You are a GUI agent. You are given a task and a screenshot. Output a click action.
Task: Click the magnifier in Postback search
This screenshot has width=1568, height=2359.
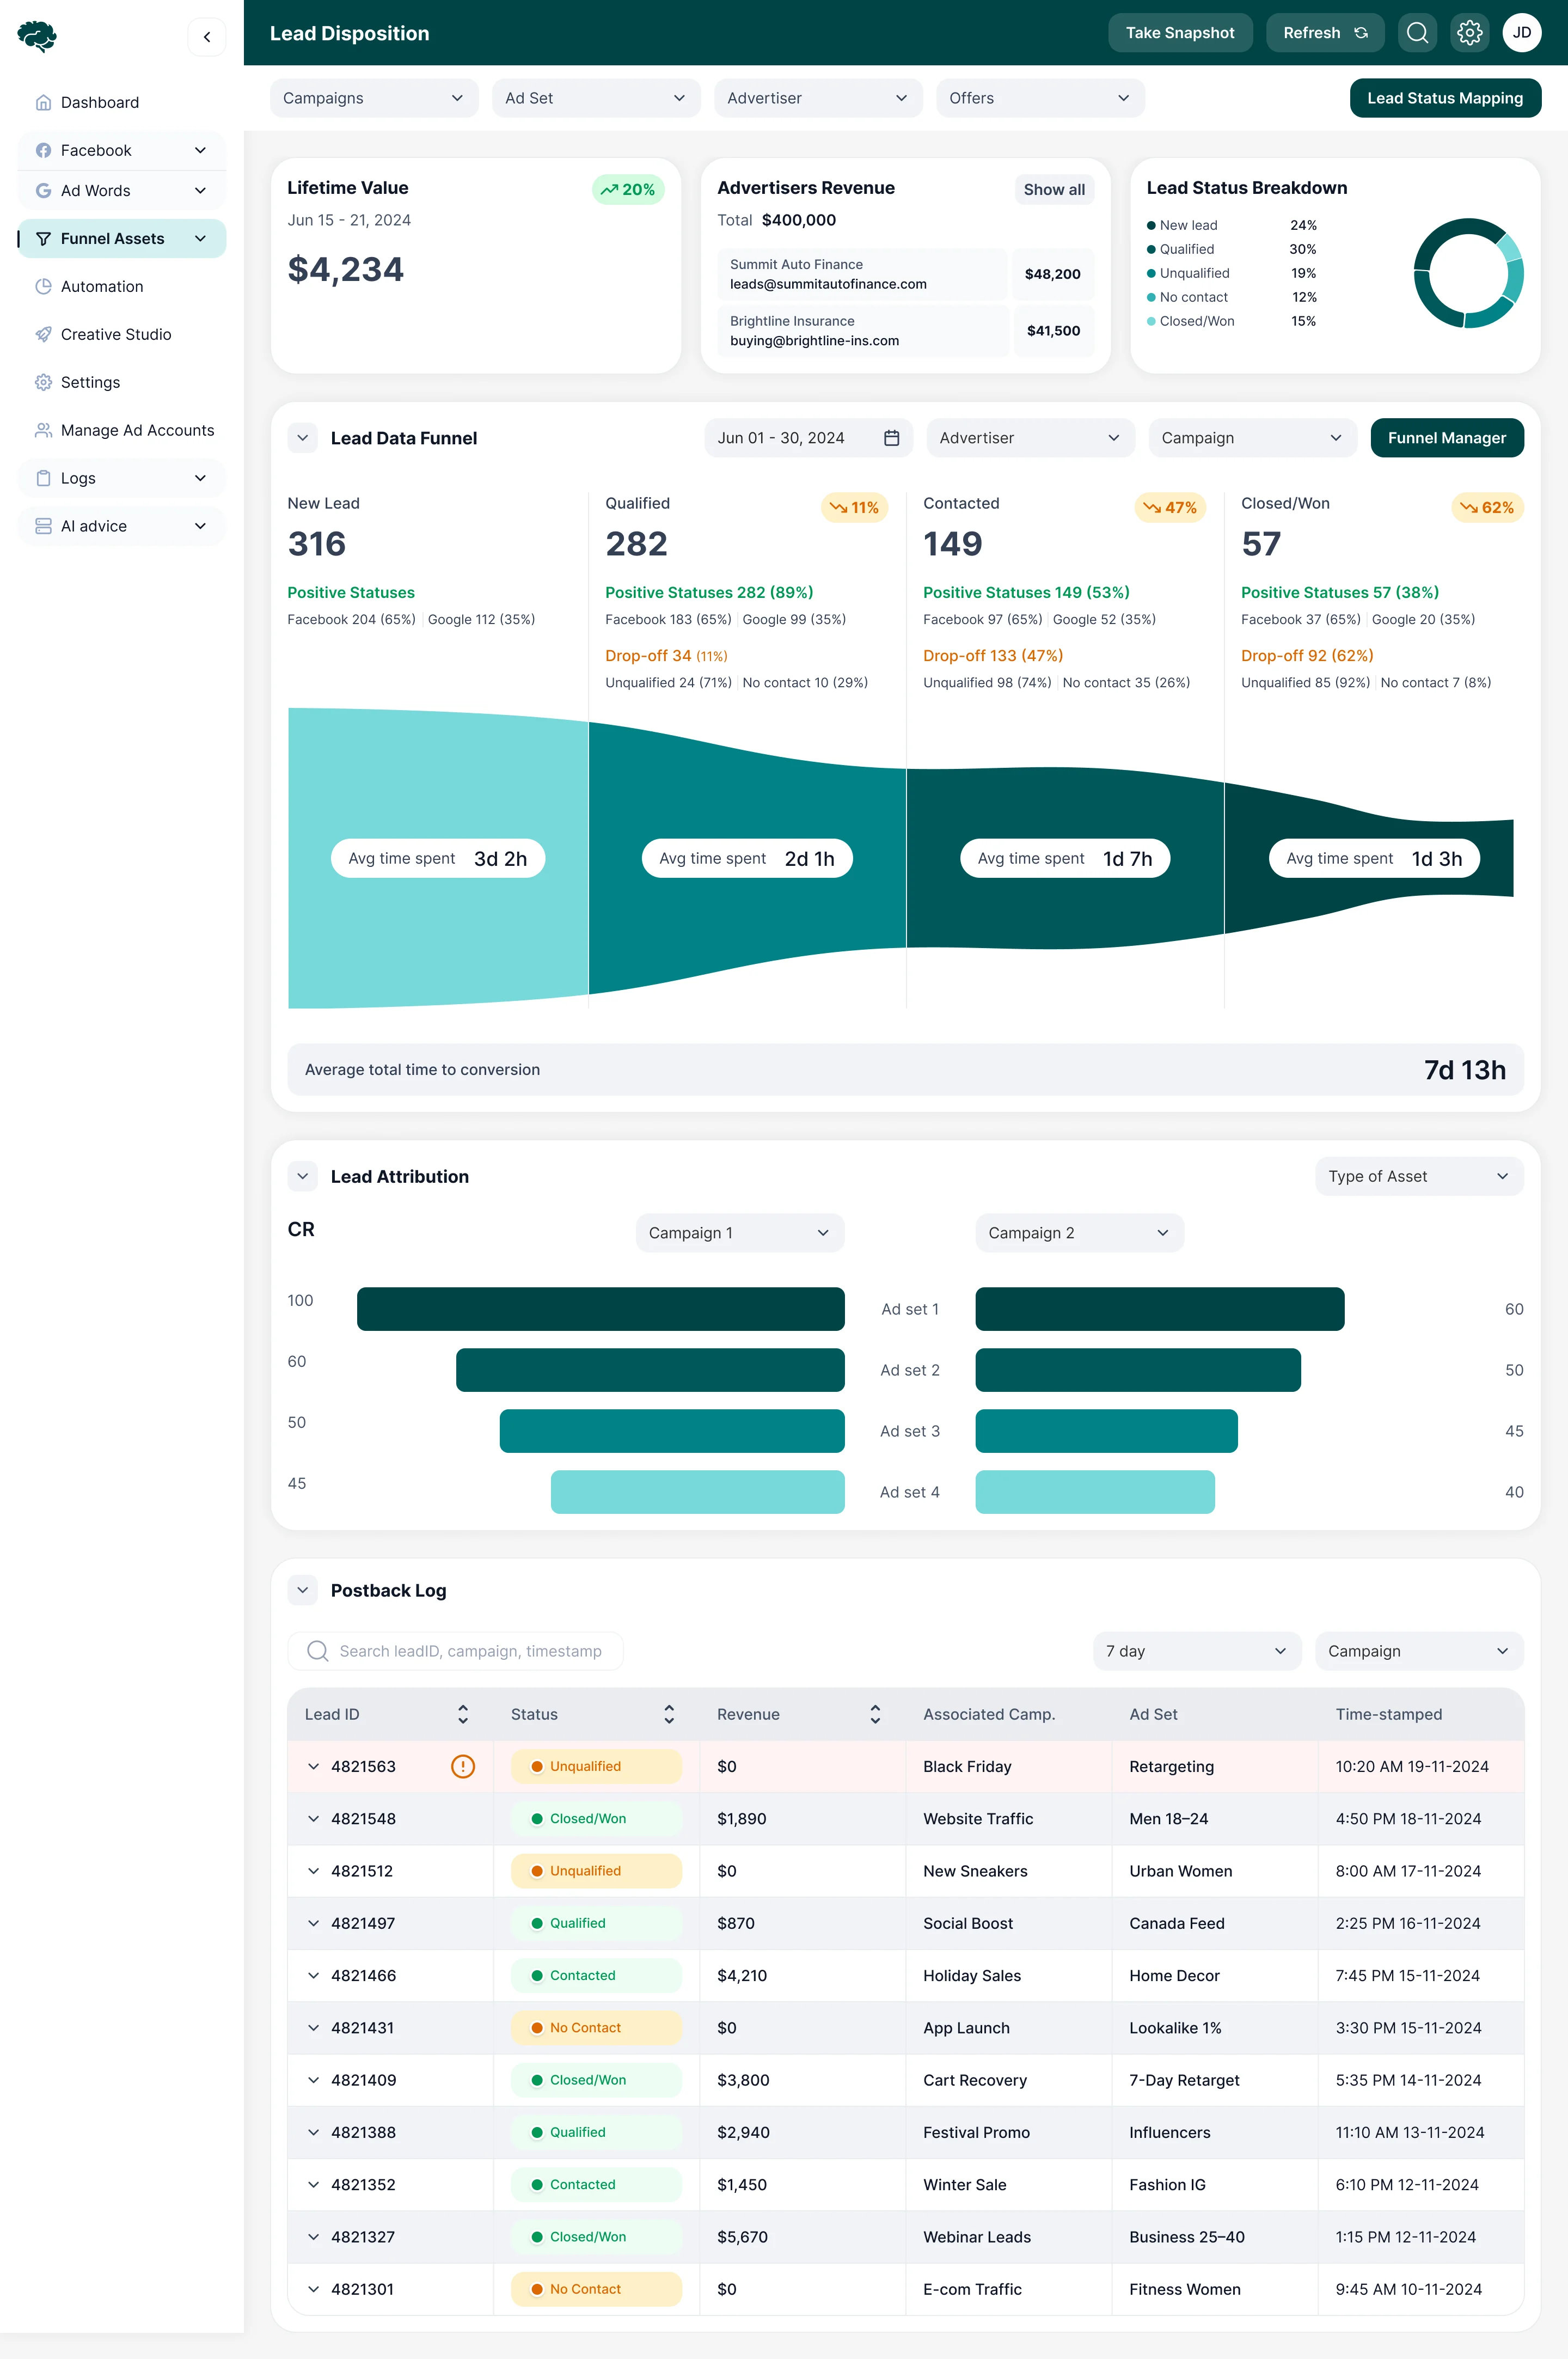[x=317, y=1651]
